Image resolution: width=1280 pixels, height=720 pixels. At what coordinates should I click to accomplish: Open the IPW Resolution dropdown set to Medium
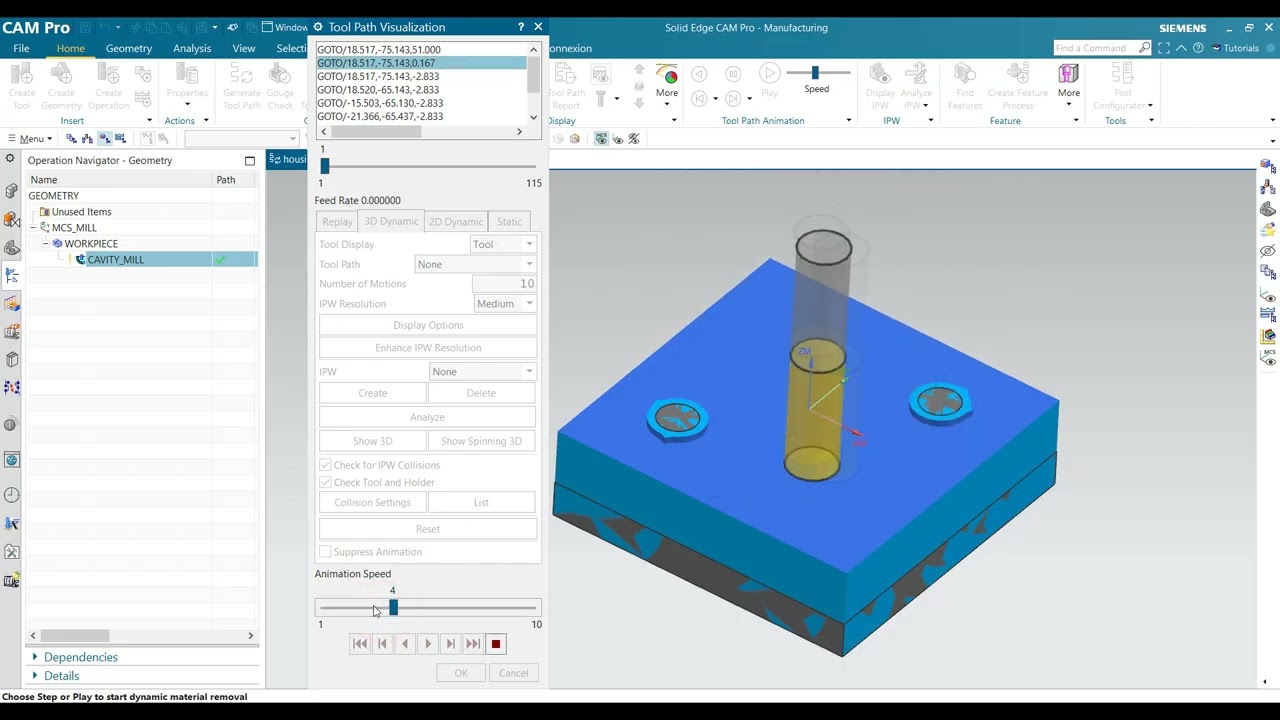505,304
